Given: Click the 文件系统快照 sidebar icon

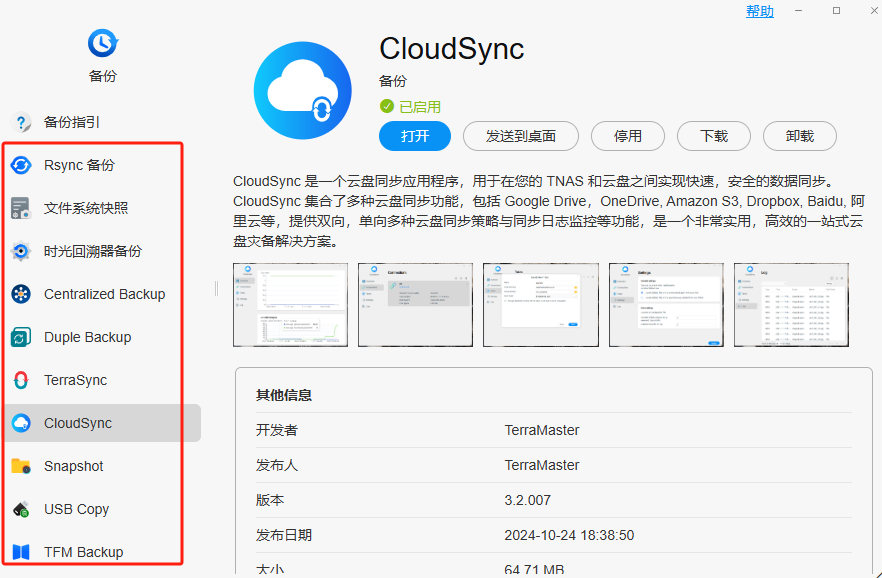Looking at the screenshot, I should (x=21, y=208).
